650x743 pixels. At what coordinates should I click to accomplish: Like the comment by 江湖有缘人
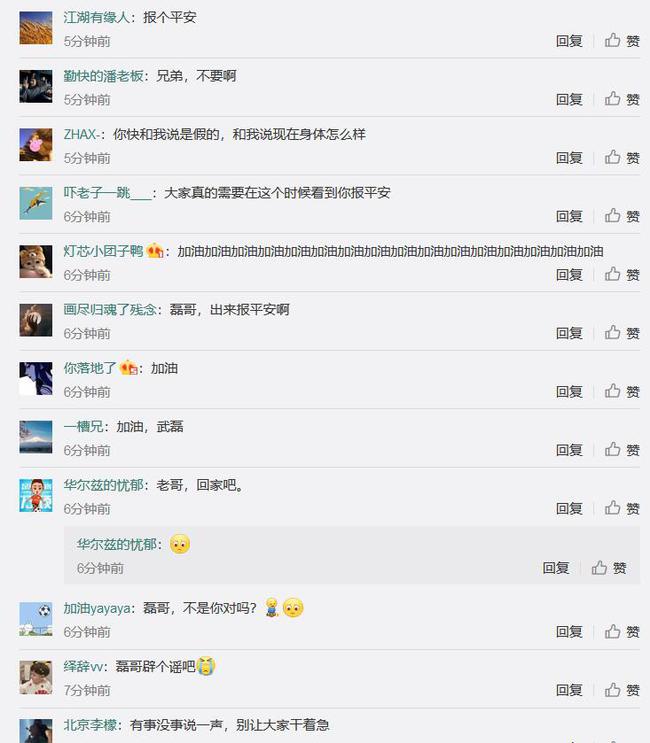622,41
